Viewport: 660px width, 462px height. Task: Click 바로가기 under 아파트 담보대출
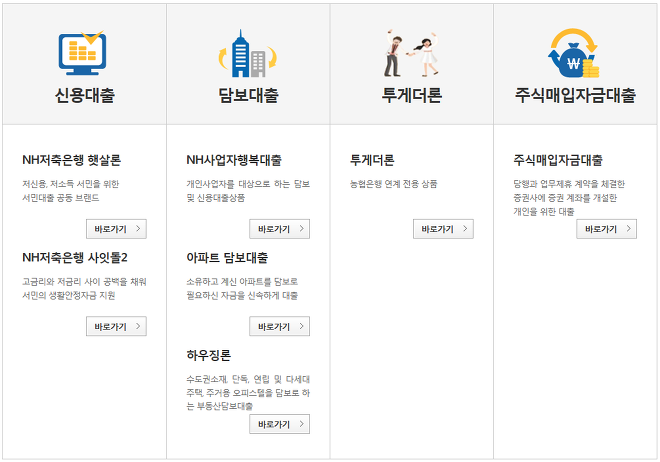(x=279, y=326)
